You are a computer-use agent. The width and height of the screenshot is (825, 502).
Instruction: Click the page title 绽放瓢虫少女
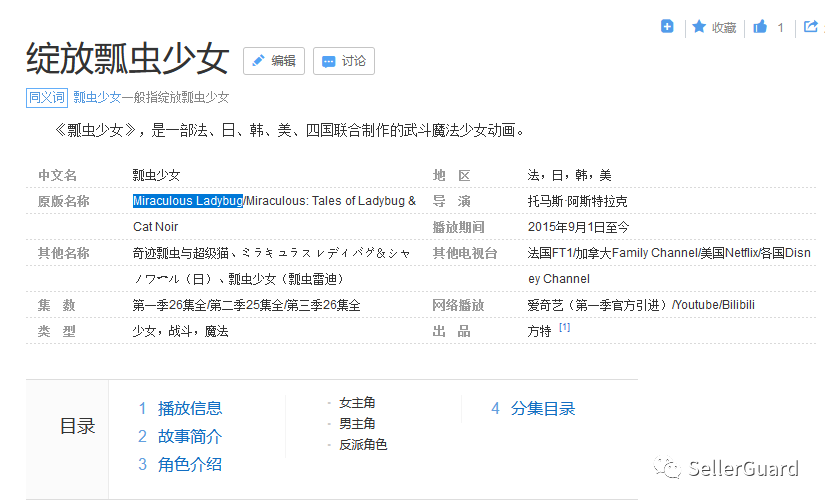[x=128, y=59]
